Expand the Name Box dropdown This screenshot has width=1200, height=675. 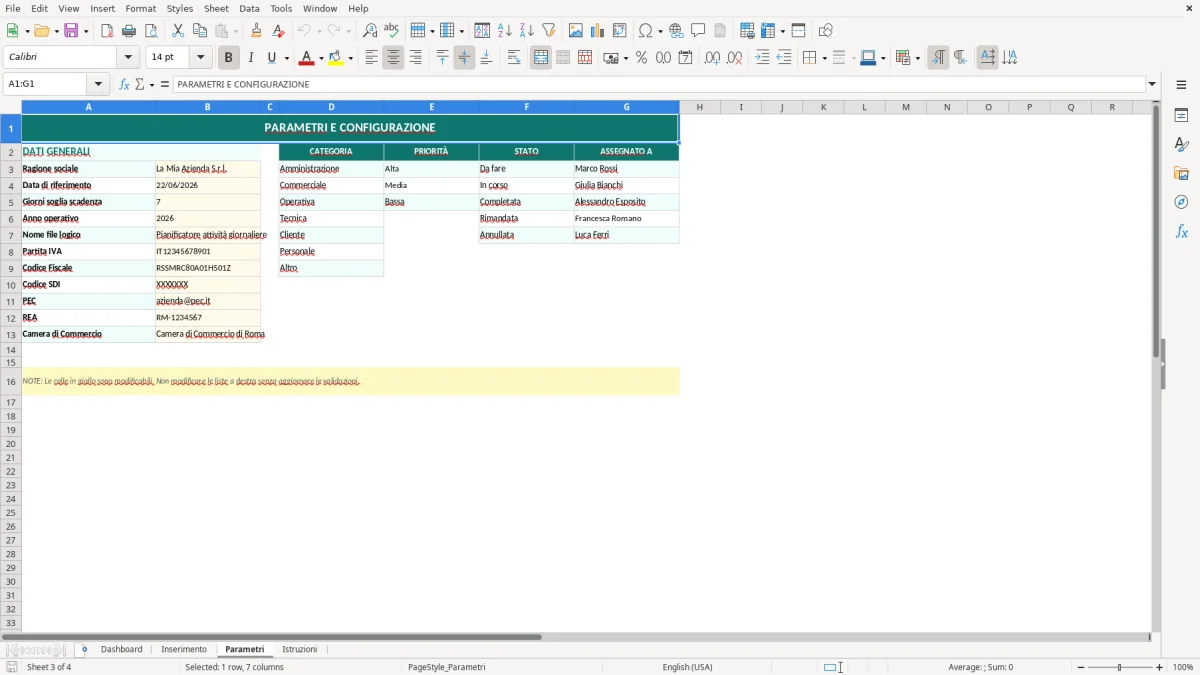click(99, 85)
